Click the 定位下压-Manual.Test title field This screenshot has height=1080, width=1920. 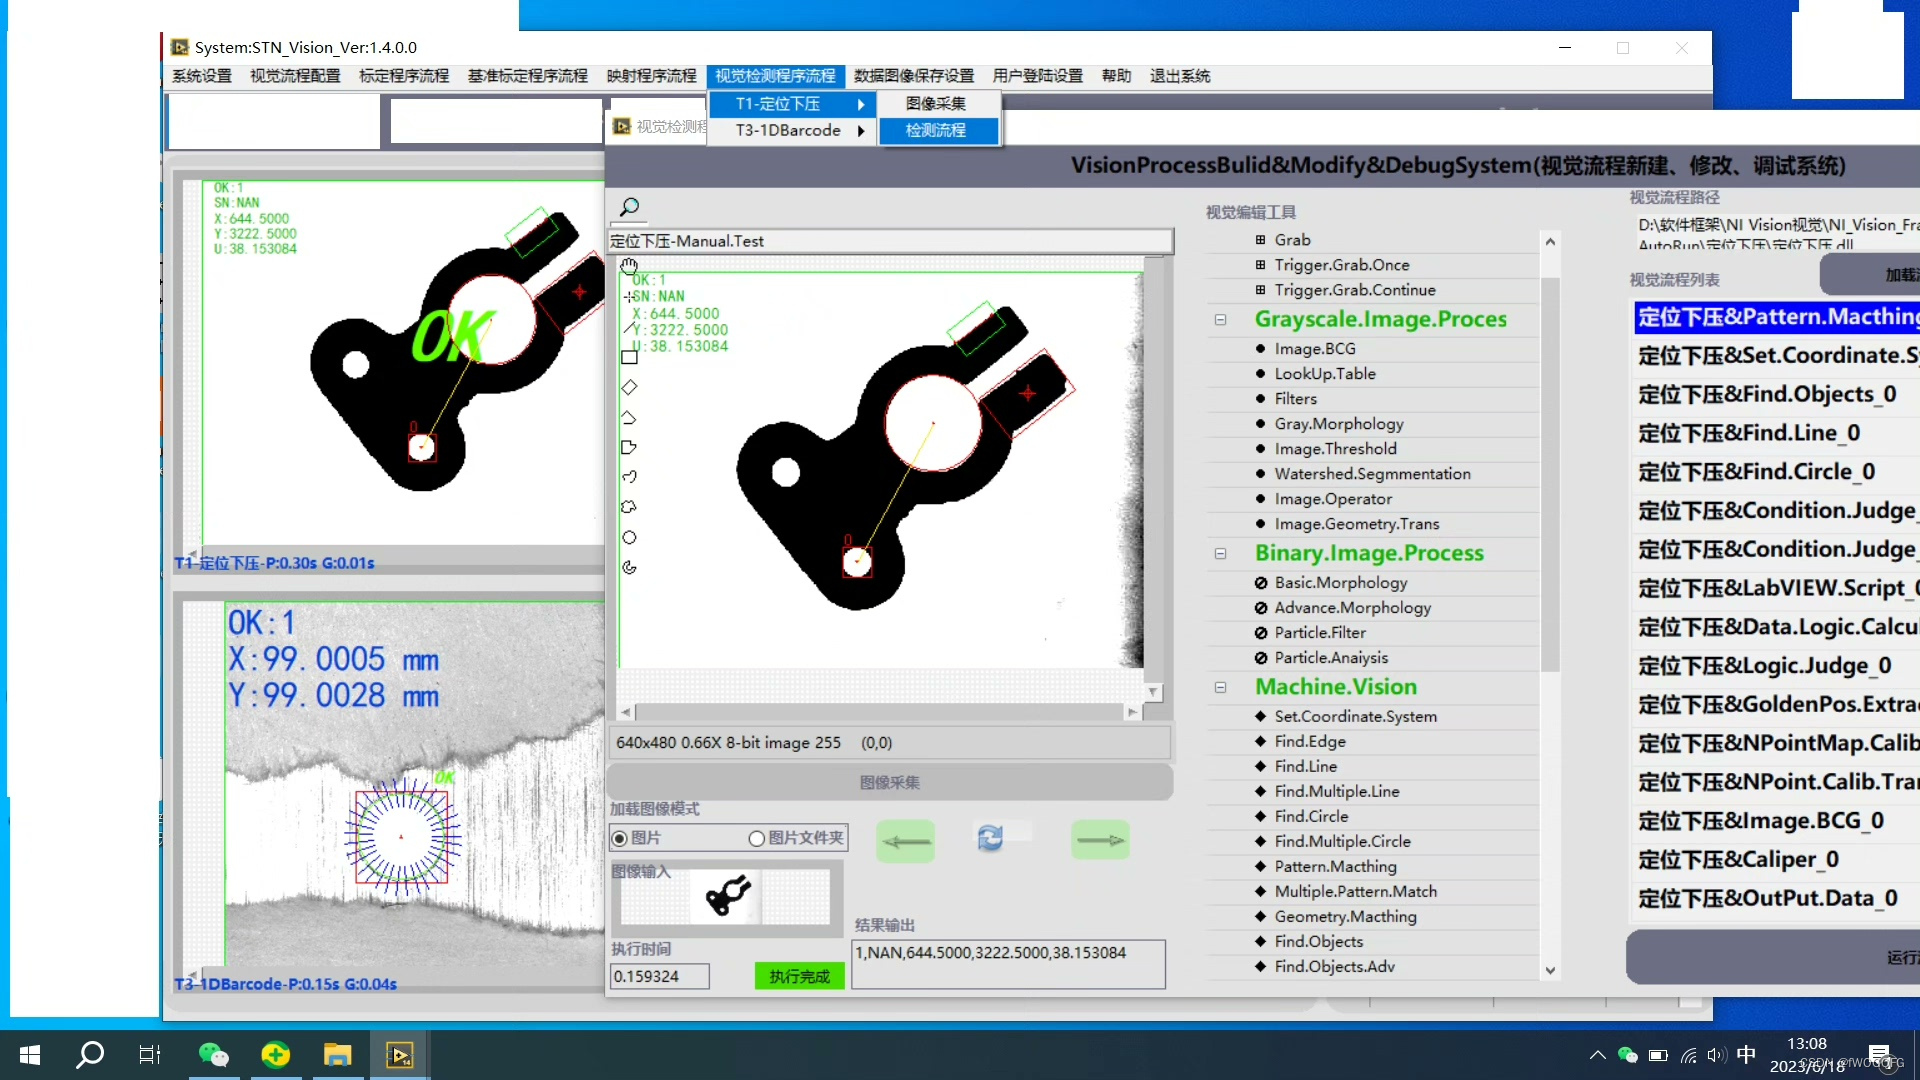[x=891, y=242]
